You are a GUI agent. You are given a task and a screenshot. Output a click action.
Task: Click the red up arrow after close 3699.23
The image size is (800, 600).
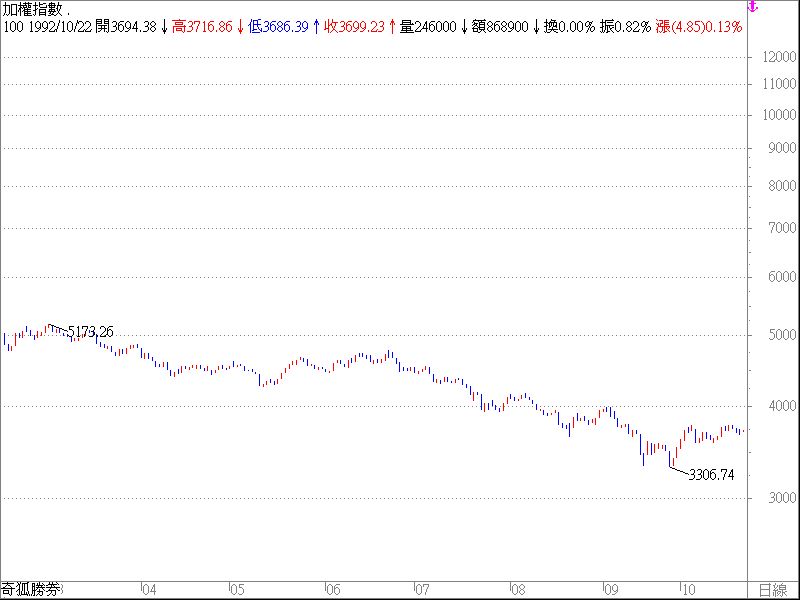tap(392, 27)
